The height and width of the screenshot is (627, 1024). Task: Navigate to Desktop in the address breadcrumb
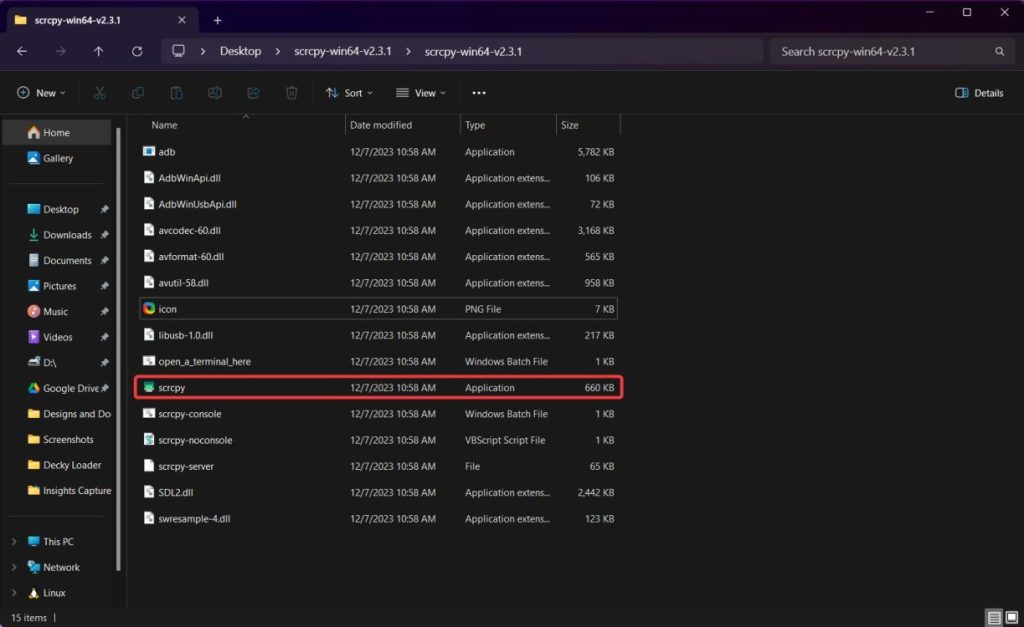240,51
